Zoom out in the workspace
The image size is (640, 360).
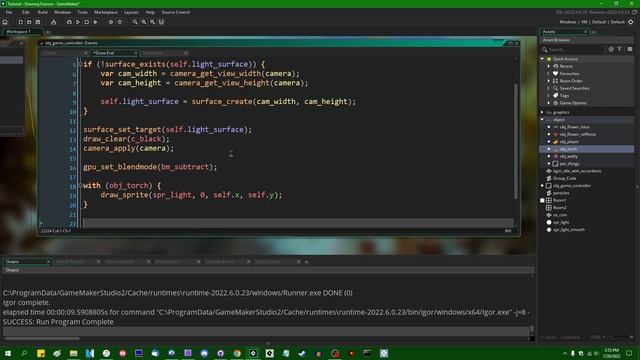(x=135, y=22)
